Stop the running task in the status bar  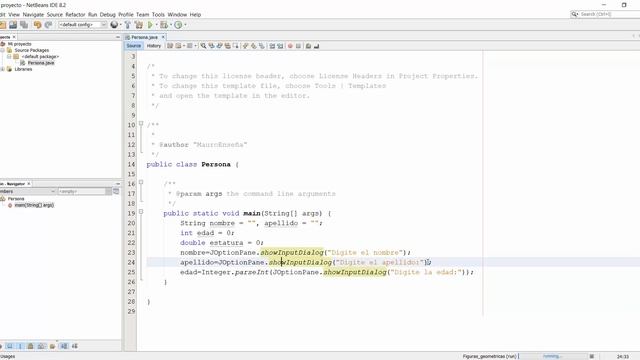point(592,356)
